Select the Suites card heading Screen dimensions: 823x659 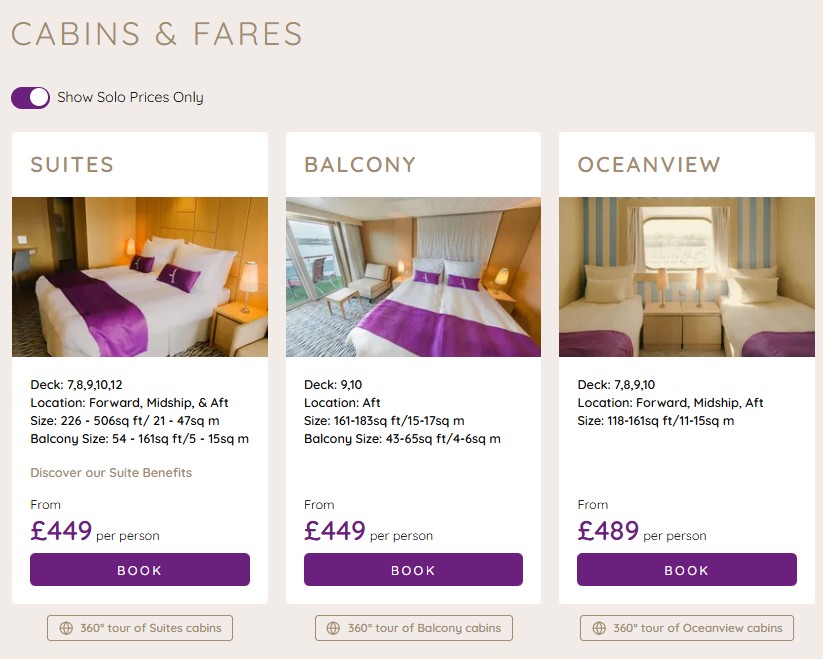(x=72, y=165)
